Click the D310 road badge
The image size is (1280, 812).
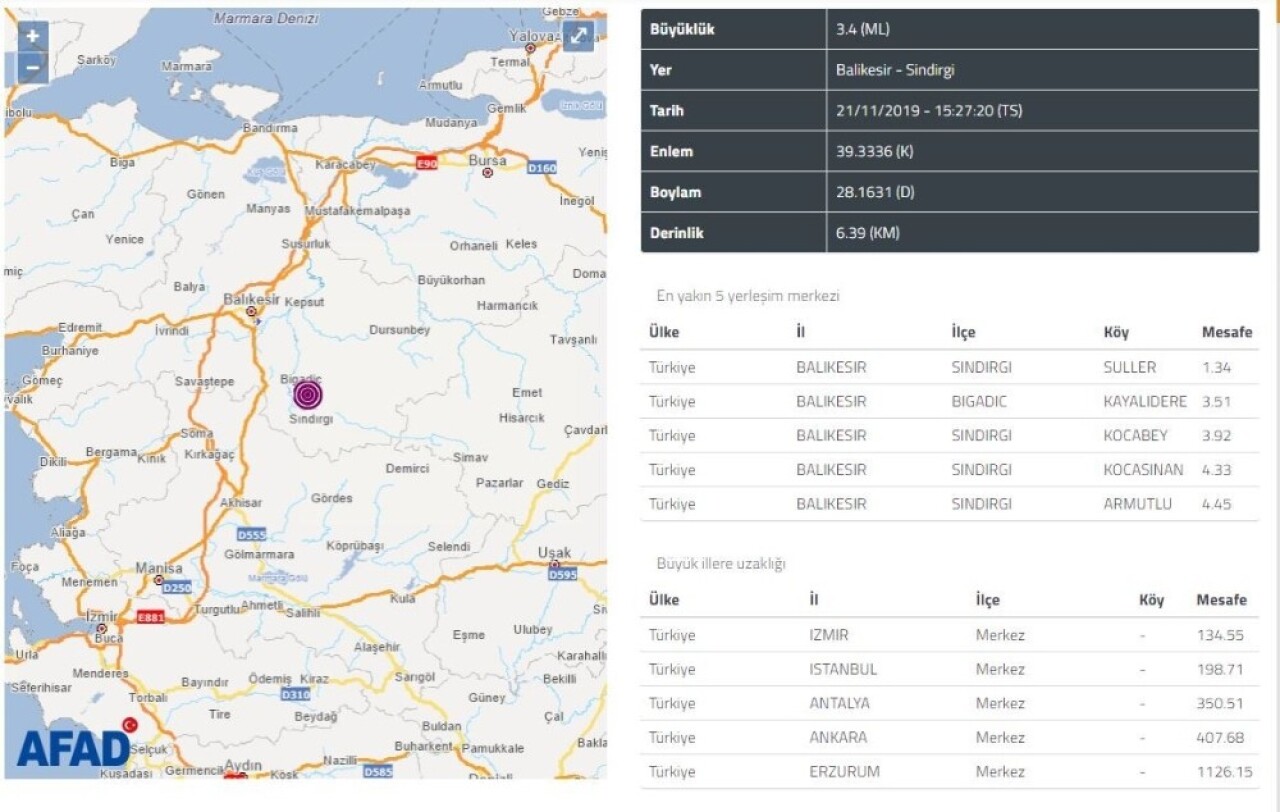pyautogui.click(x=295, y=694)
